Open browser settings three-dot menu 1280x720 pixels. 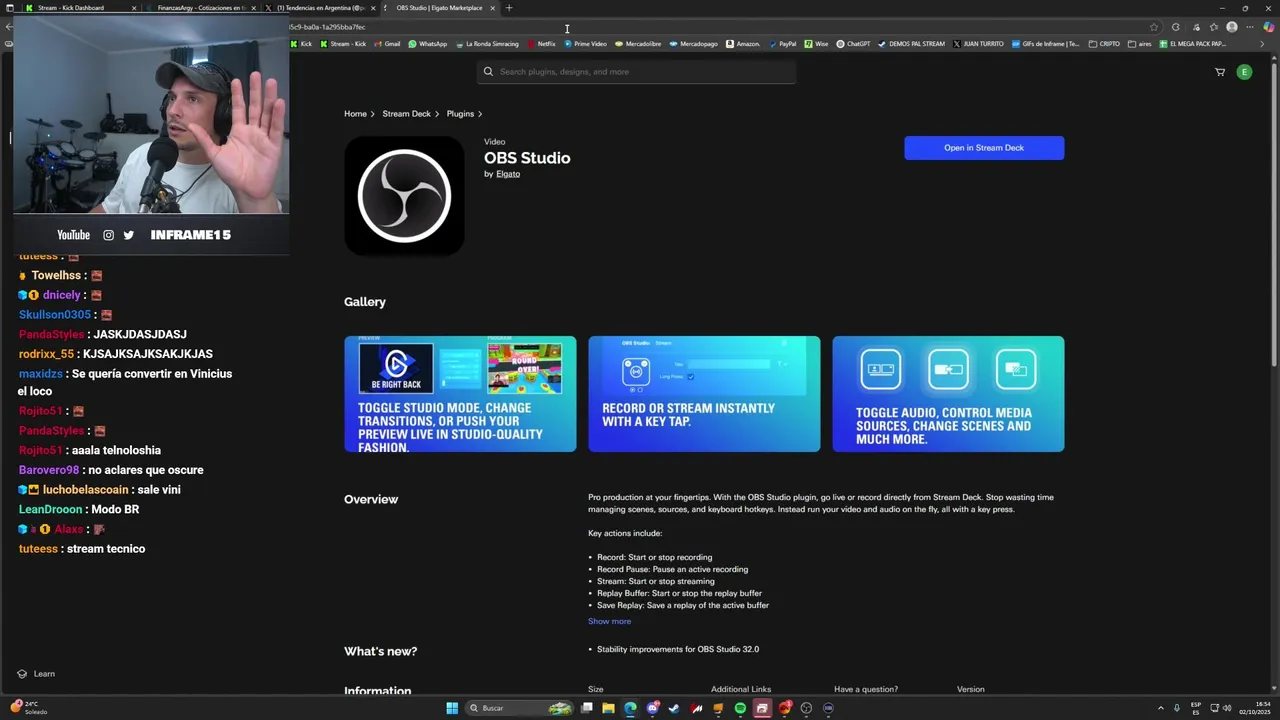(1249, 27)
